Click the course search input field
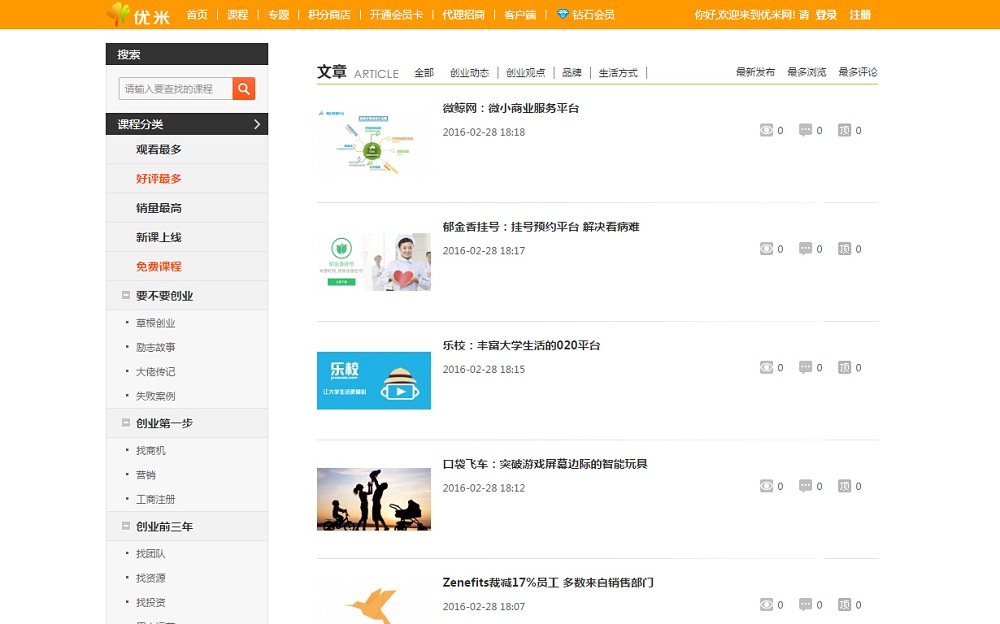The image size is (1000, 624). click(x=175, y=89)
